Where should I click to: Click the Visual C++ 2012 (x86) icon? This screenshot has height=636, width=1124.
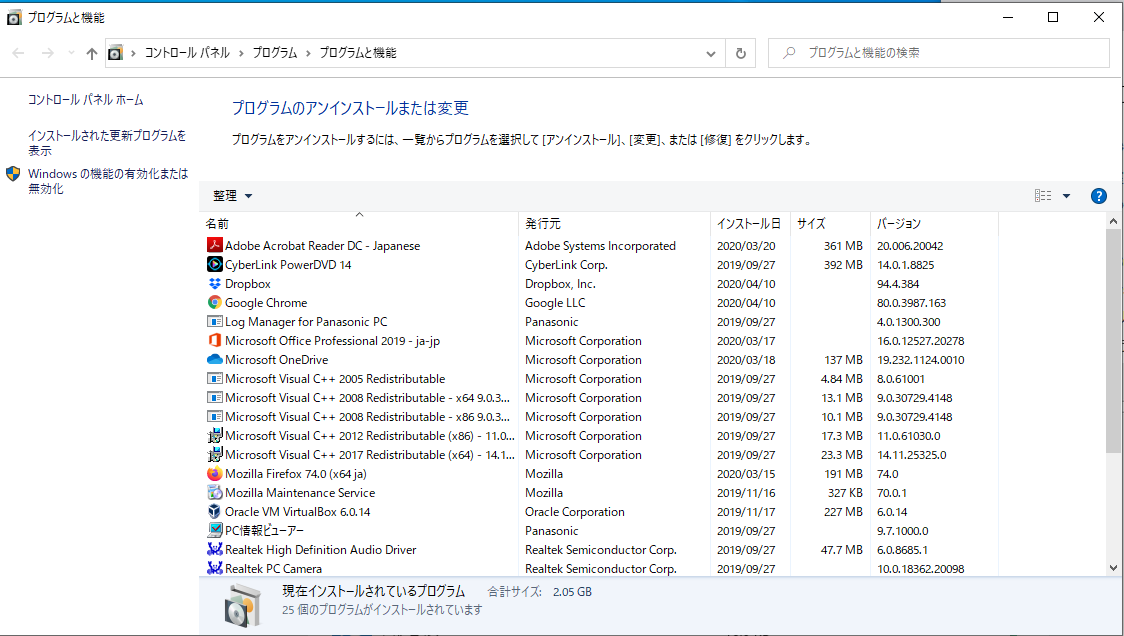click(x=214, y=435)
